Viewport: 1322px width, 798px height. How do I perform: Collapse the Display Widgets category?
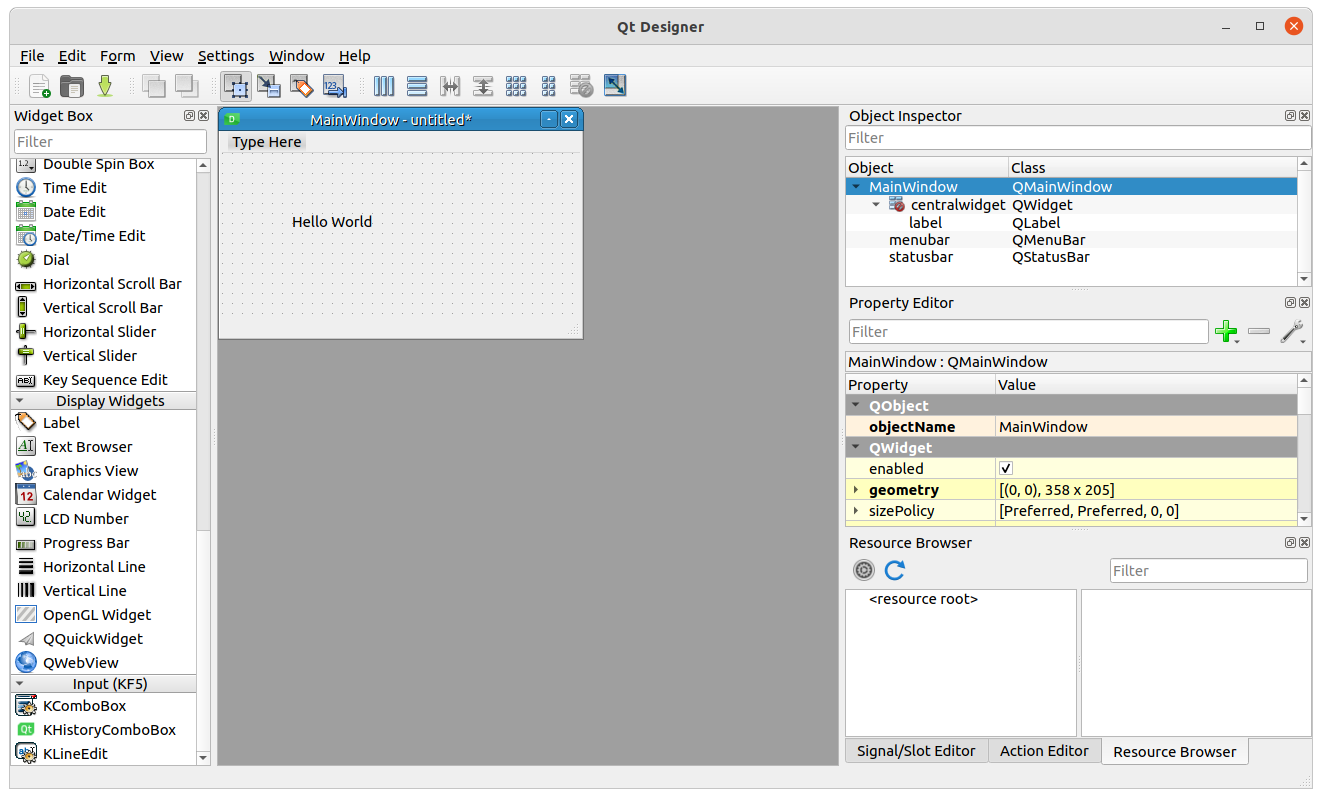pos(20,401)
